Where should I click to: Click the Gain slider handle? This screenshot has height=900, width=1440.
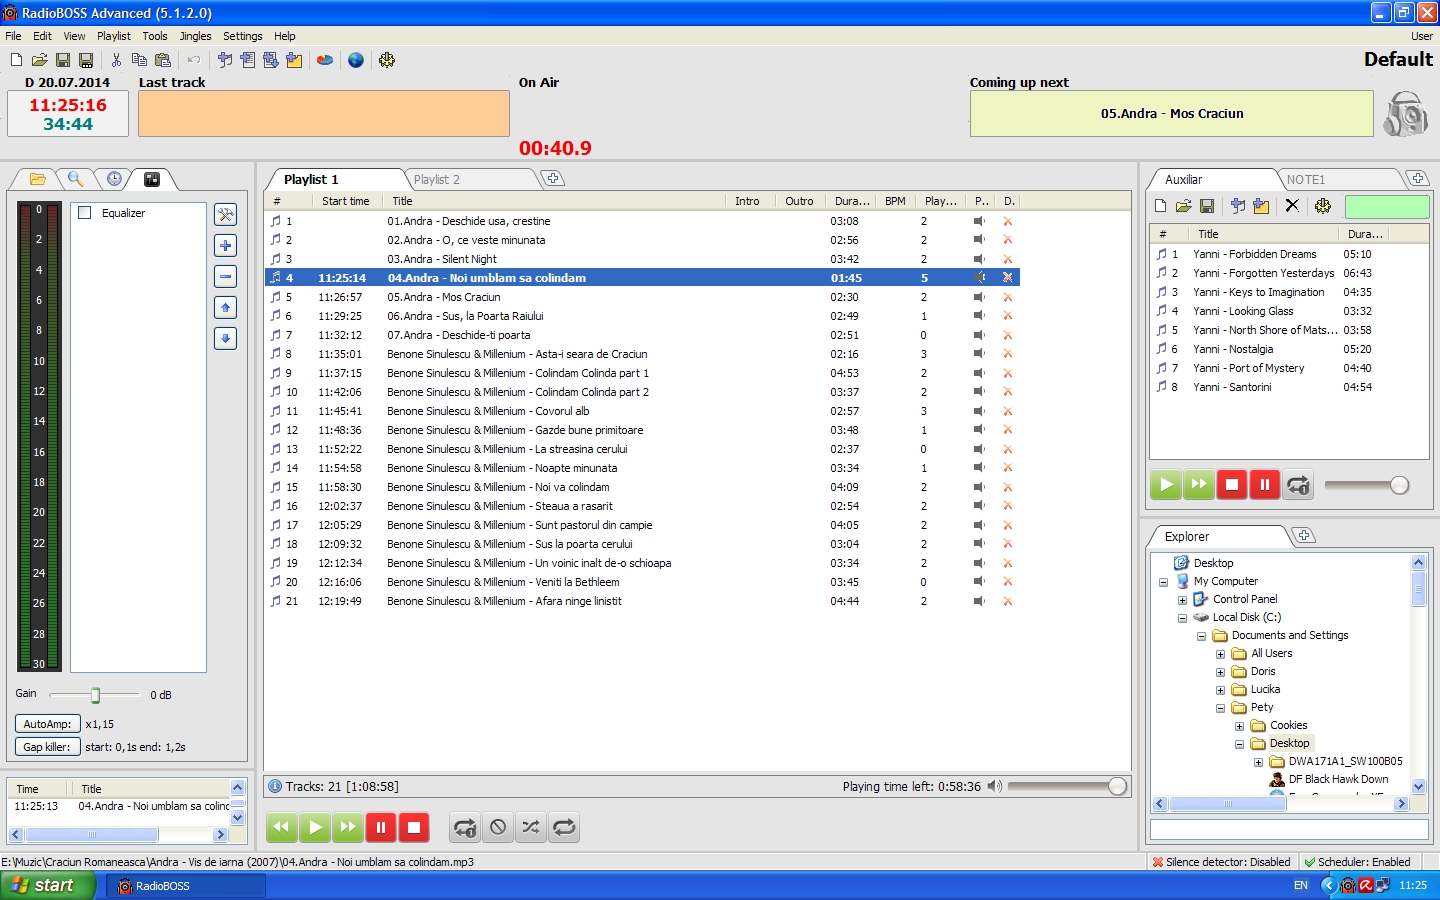tap(96, 695)
